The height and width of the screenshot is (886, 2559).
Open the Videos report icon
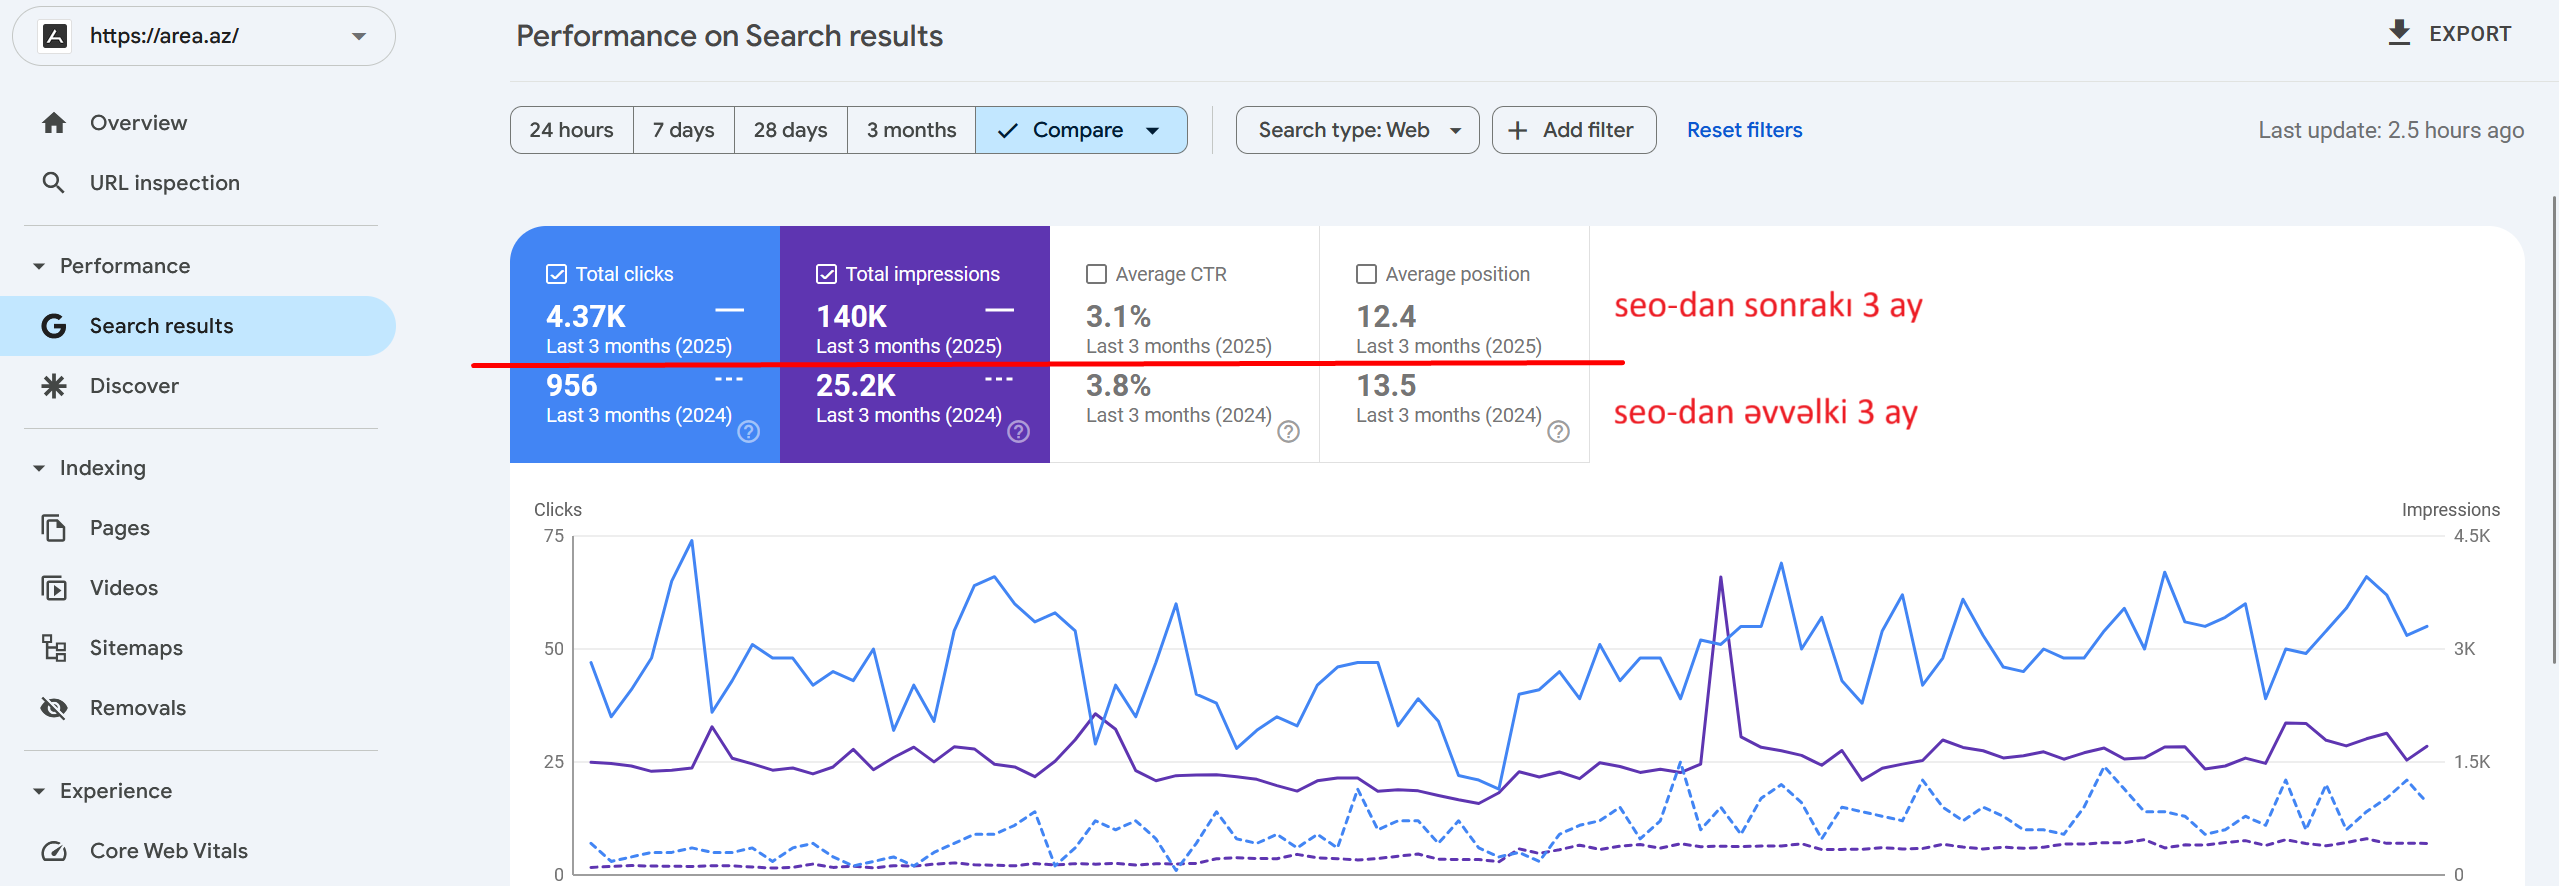pos(54,588)
